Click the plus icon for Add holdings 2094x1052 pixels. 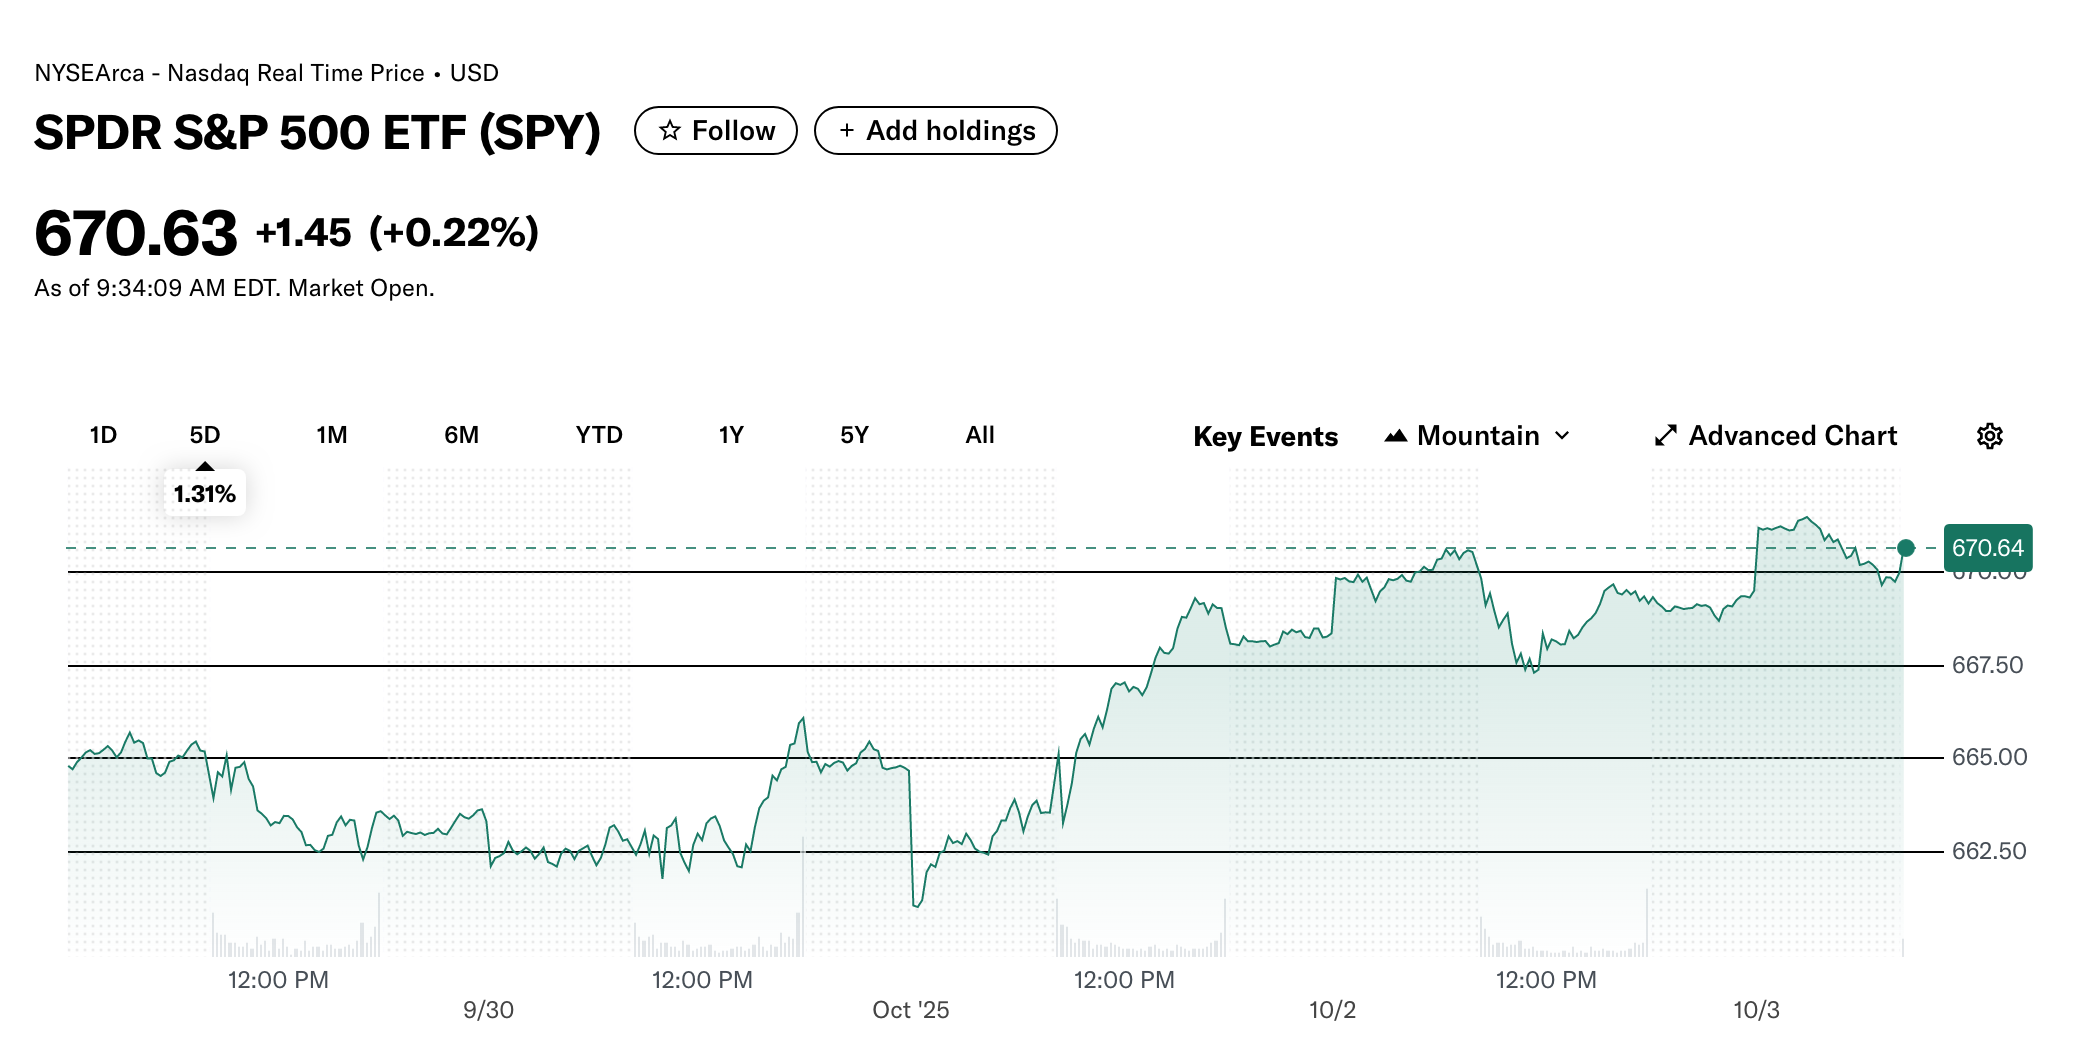(x=847, y=131)
